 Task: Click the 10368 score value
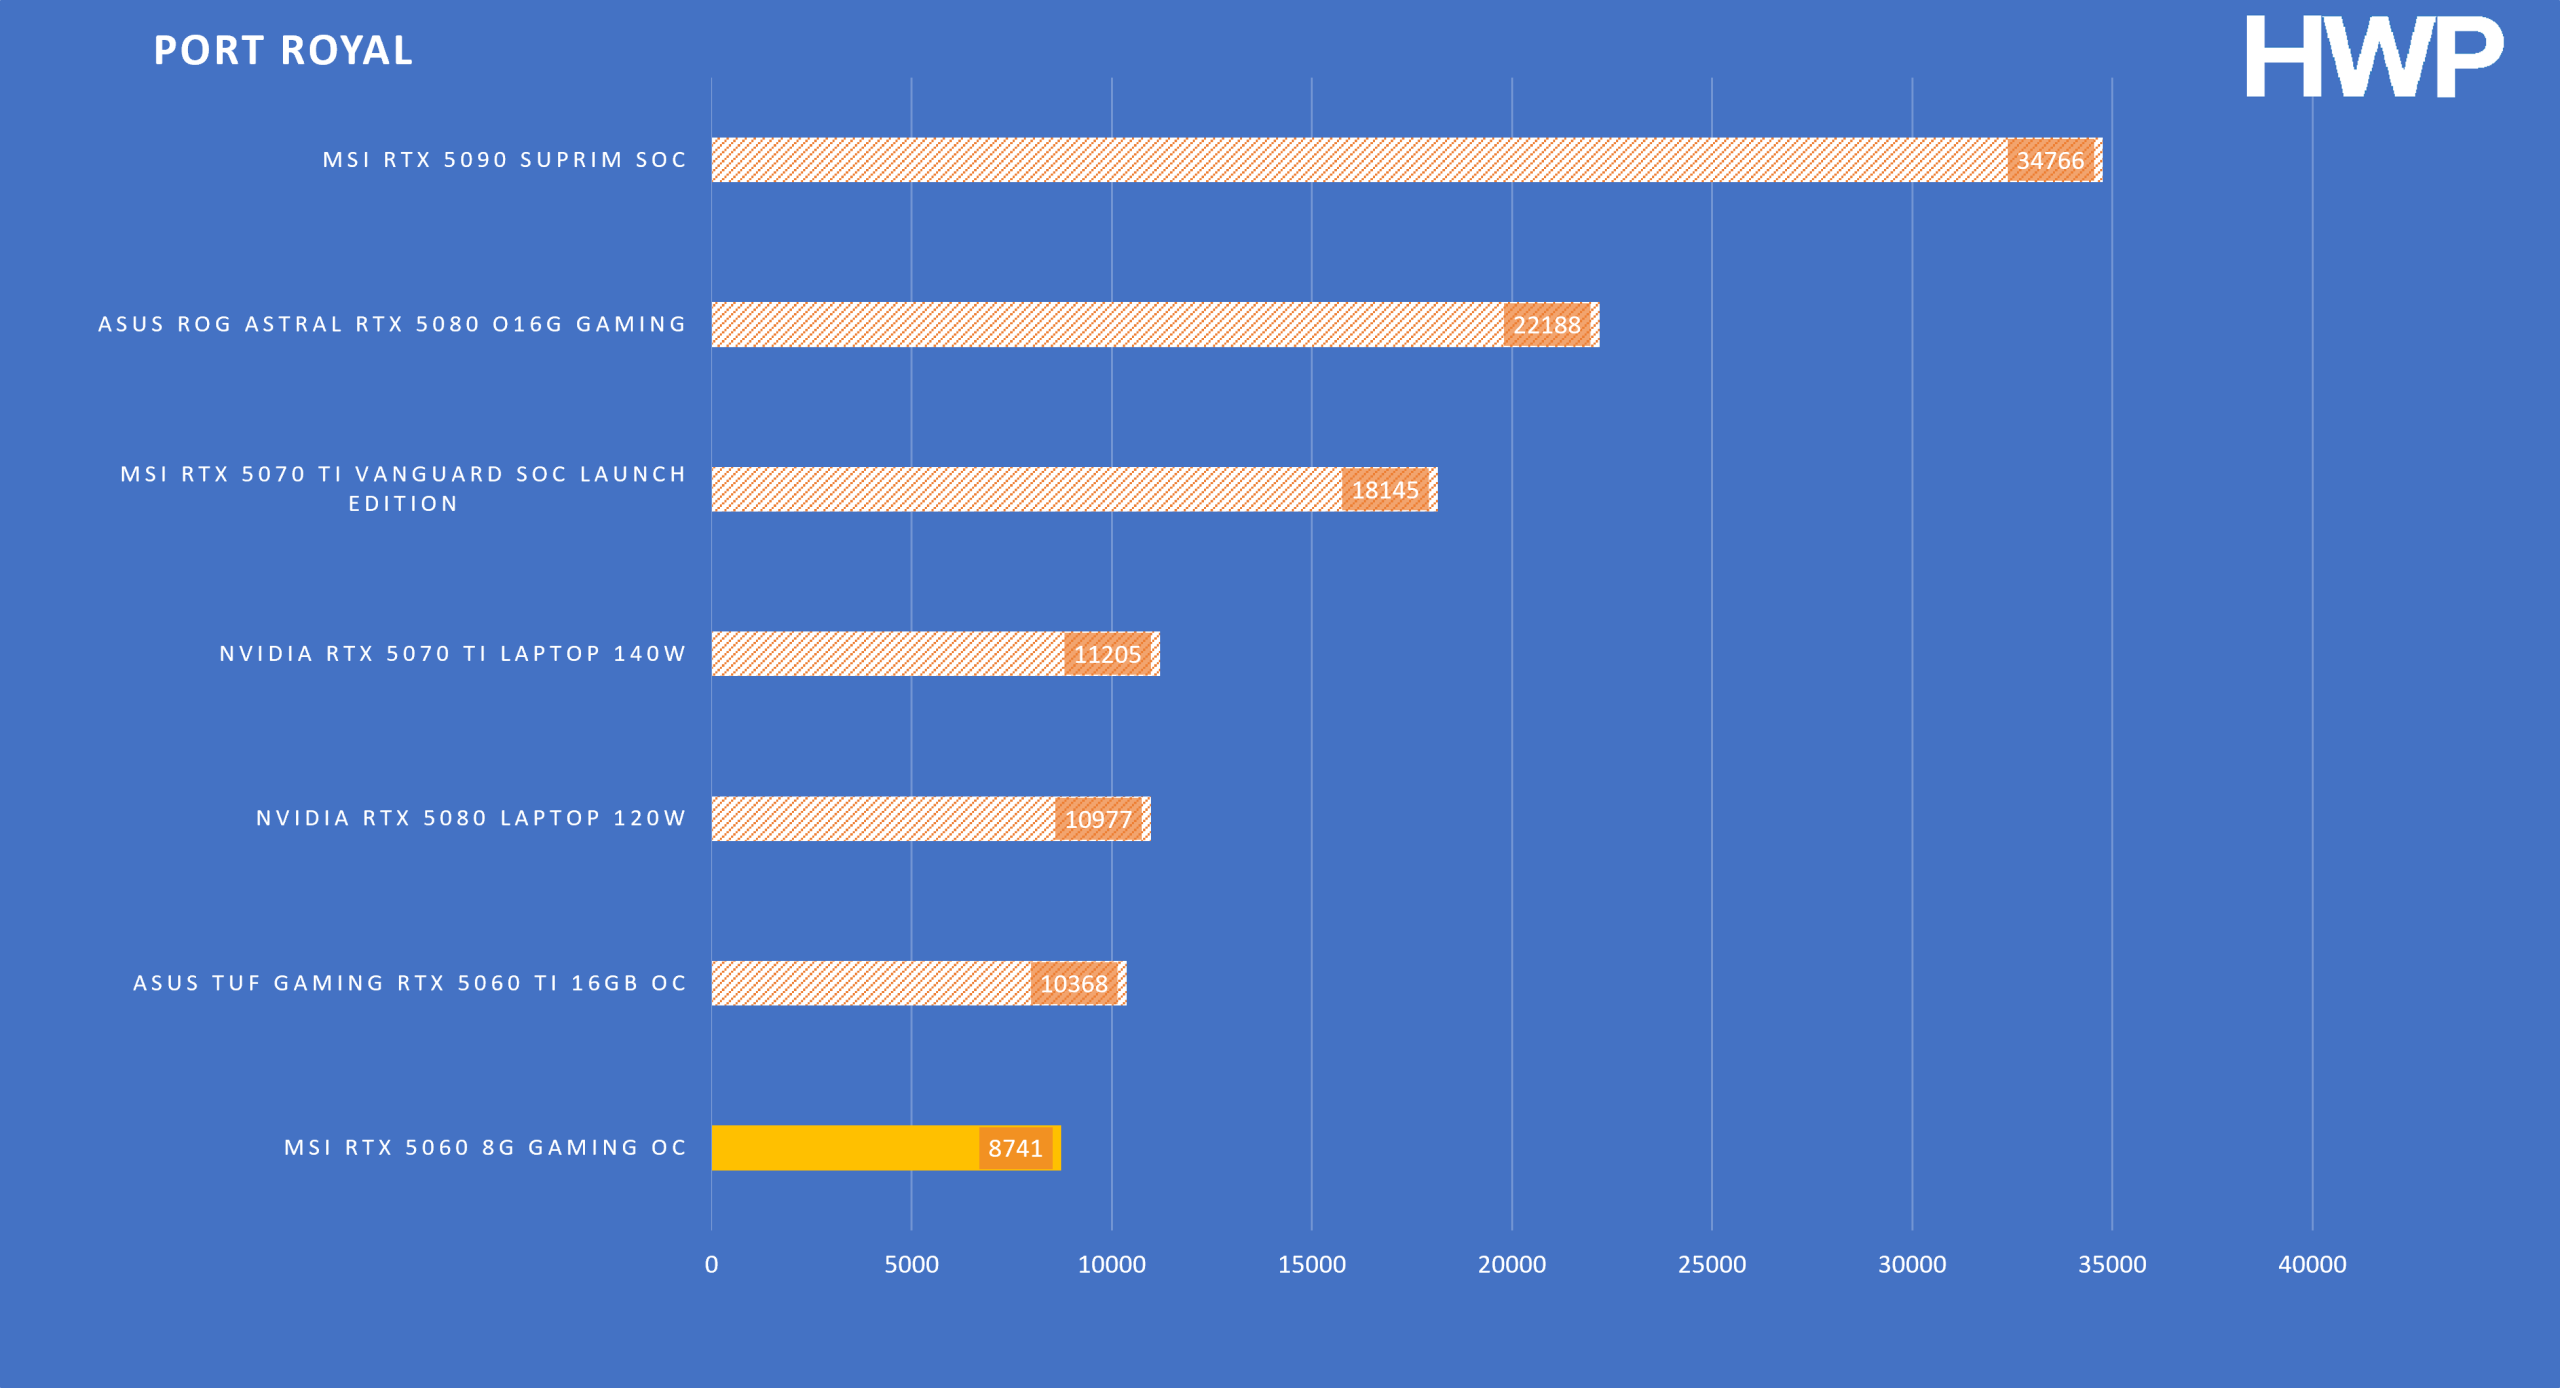coord(1074,984)
